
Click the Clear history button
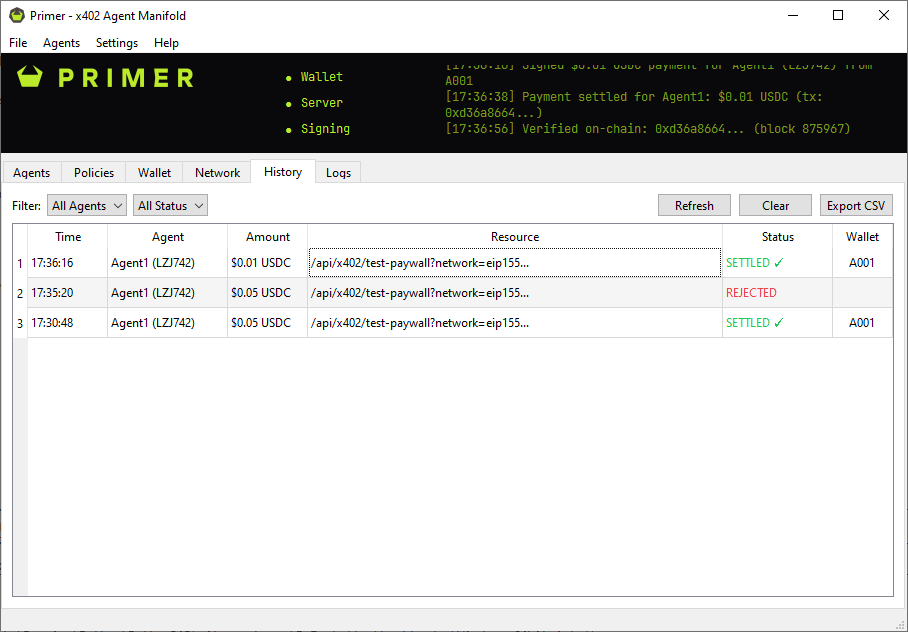coord(775,206)
